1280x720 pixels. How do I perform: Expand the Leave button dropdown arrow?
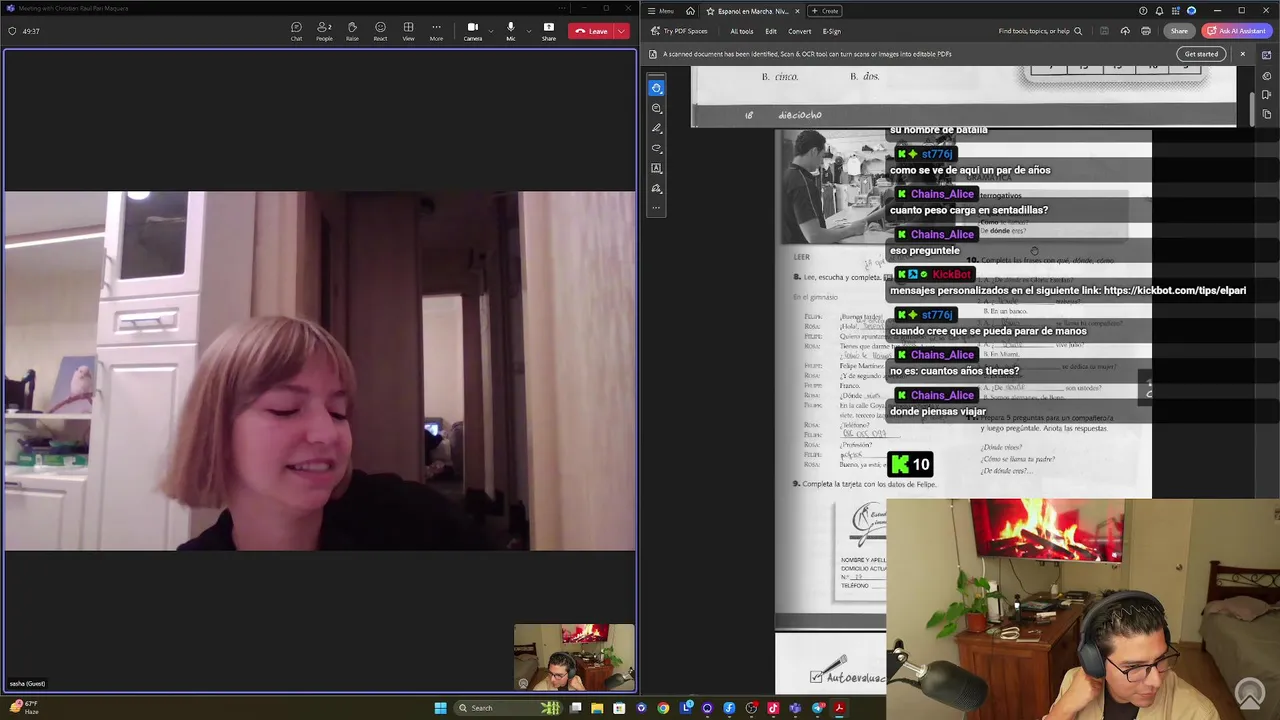622,31
